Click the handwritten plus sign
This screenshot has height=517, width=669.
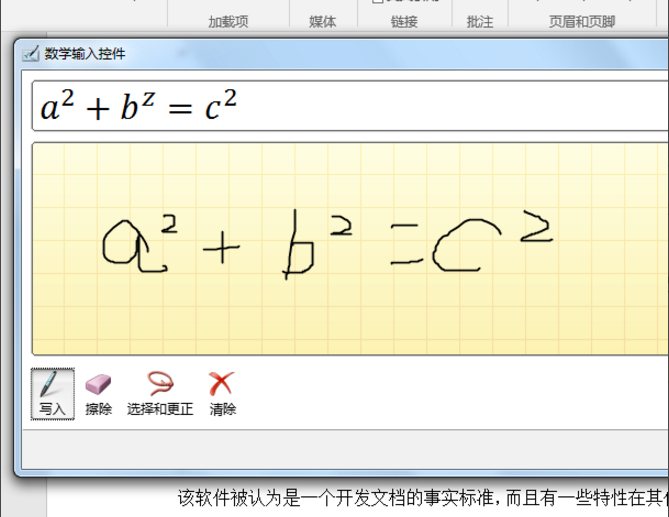(221, 247)
